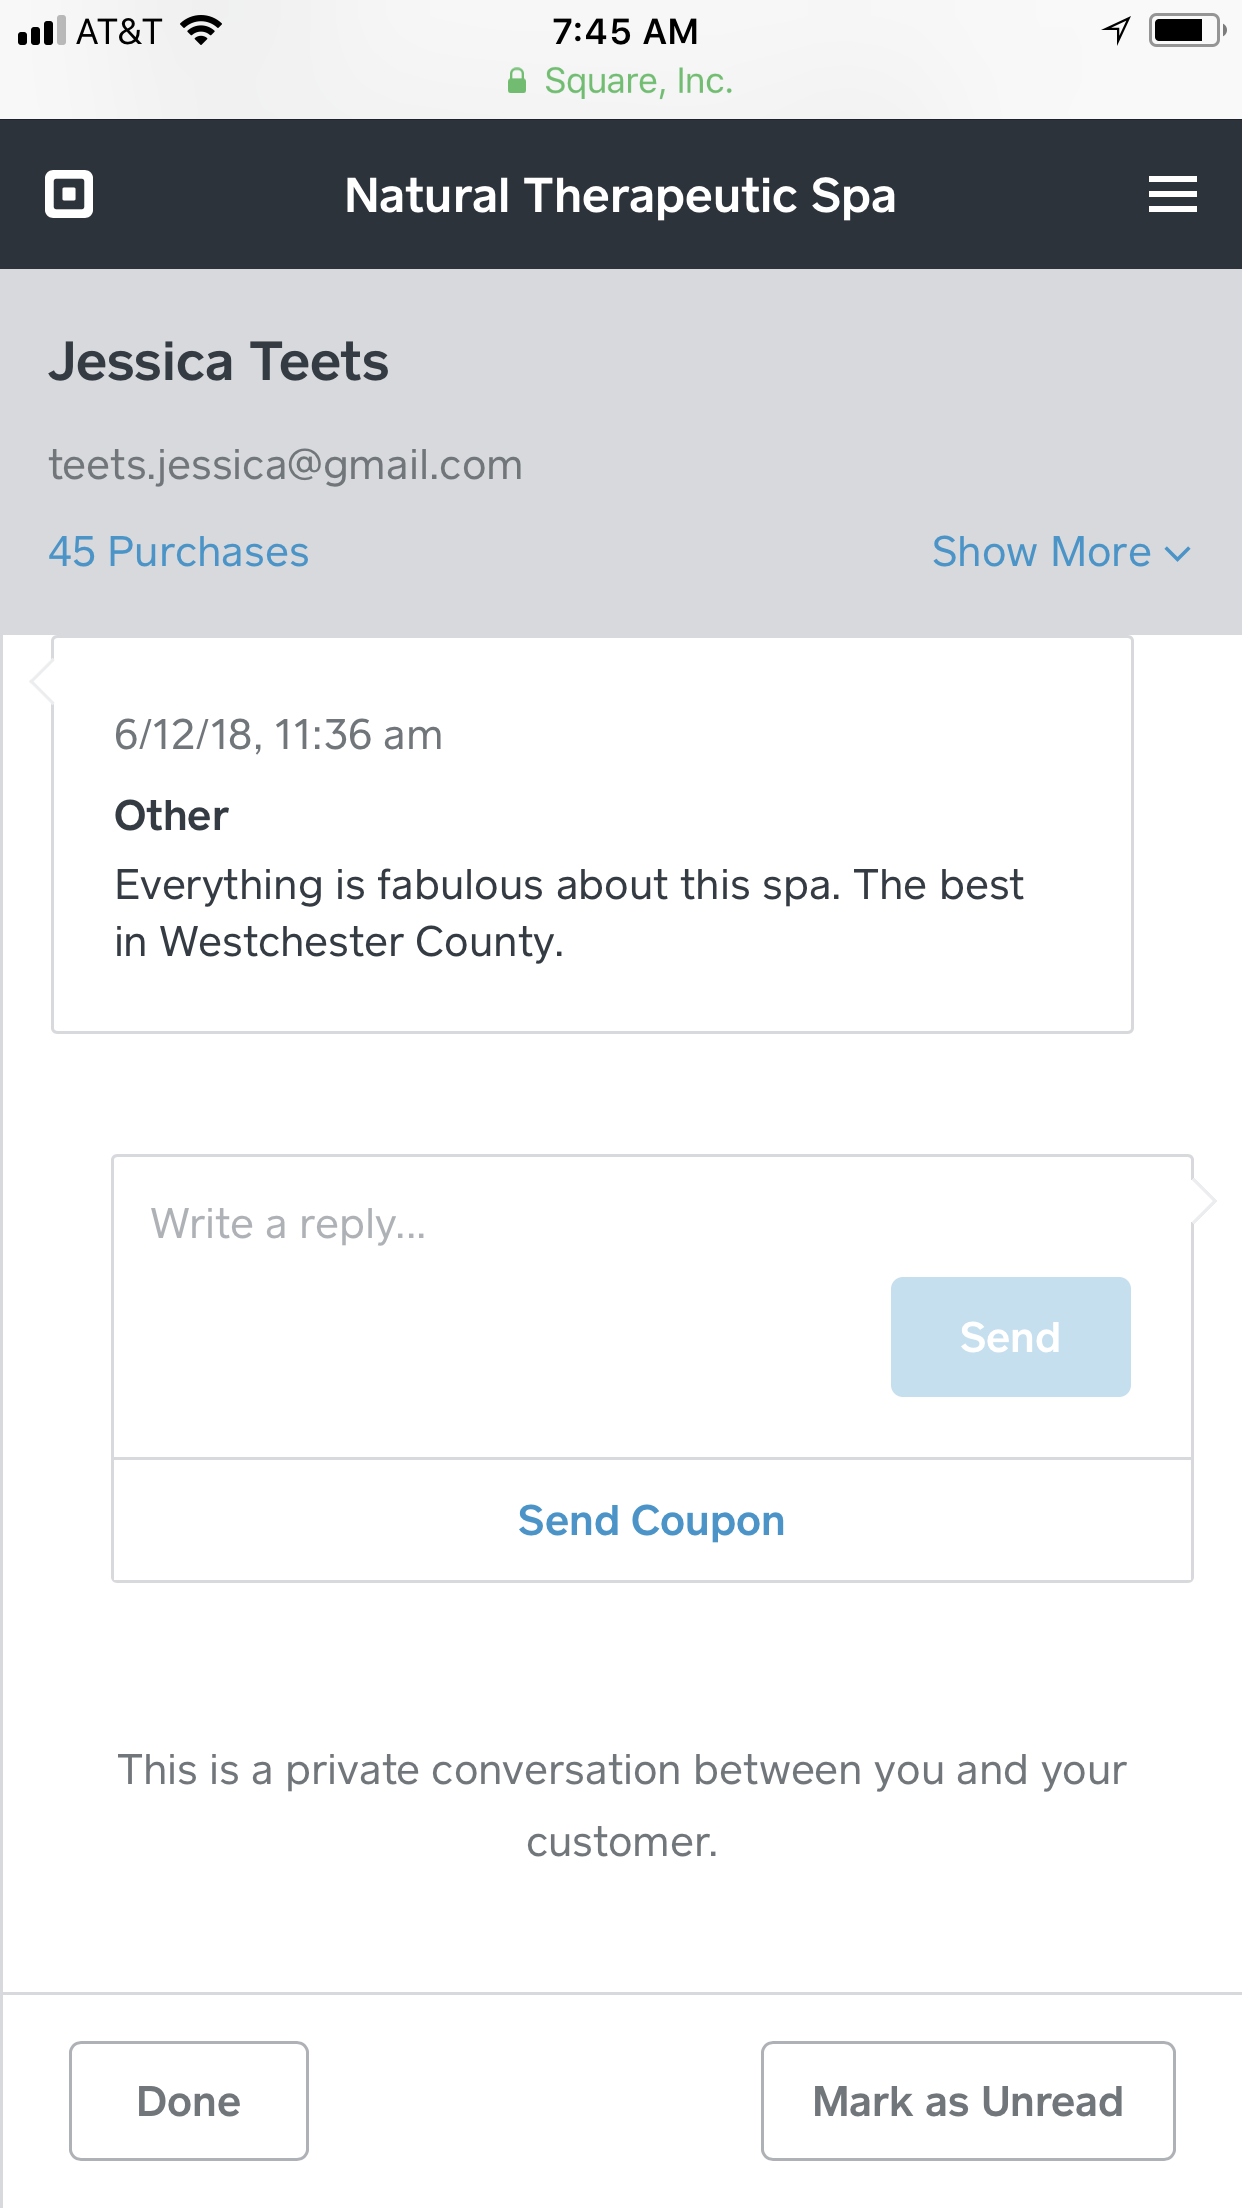Open the 45 Purchases link

tap(179, 552)
